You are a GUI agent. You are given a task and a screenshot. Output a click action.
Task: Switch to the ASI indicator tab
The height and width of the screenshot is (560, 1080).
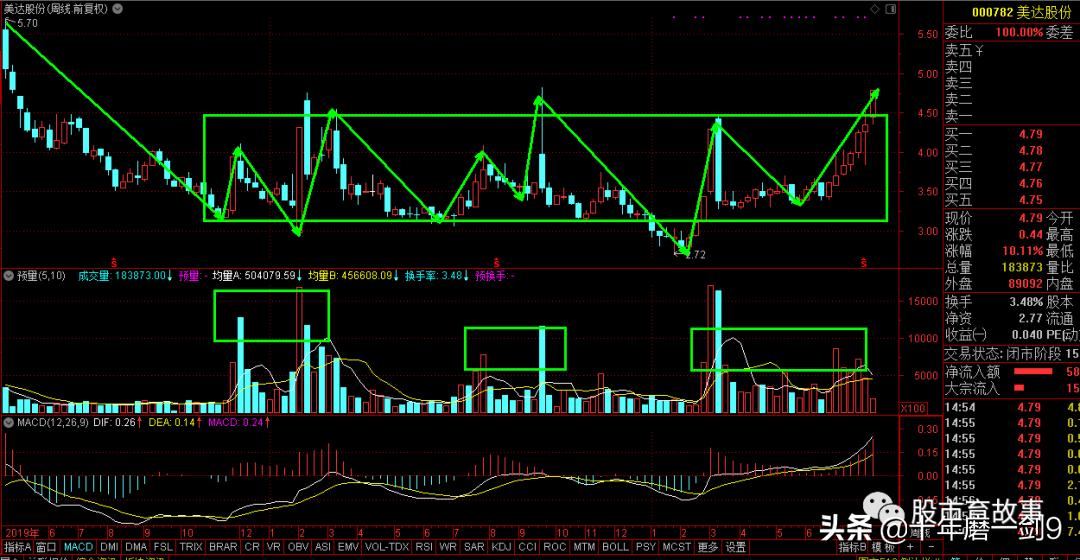click(x=323, y=547)
